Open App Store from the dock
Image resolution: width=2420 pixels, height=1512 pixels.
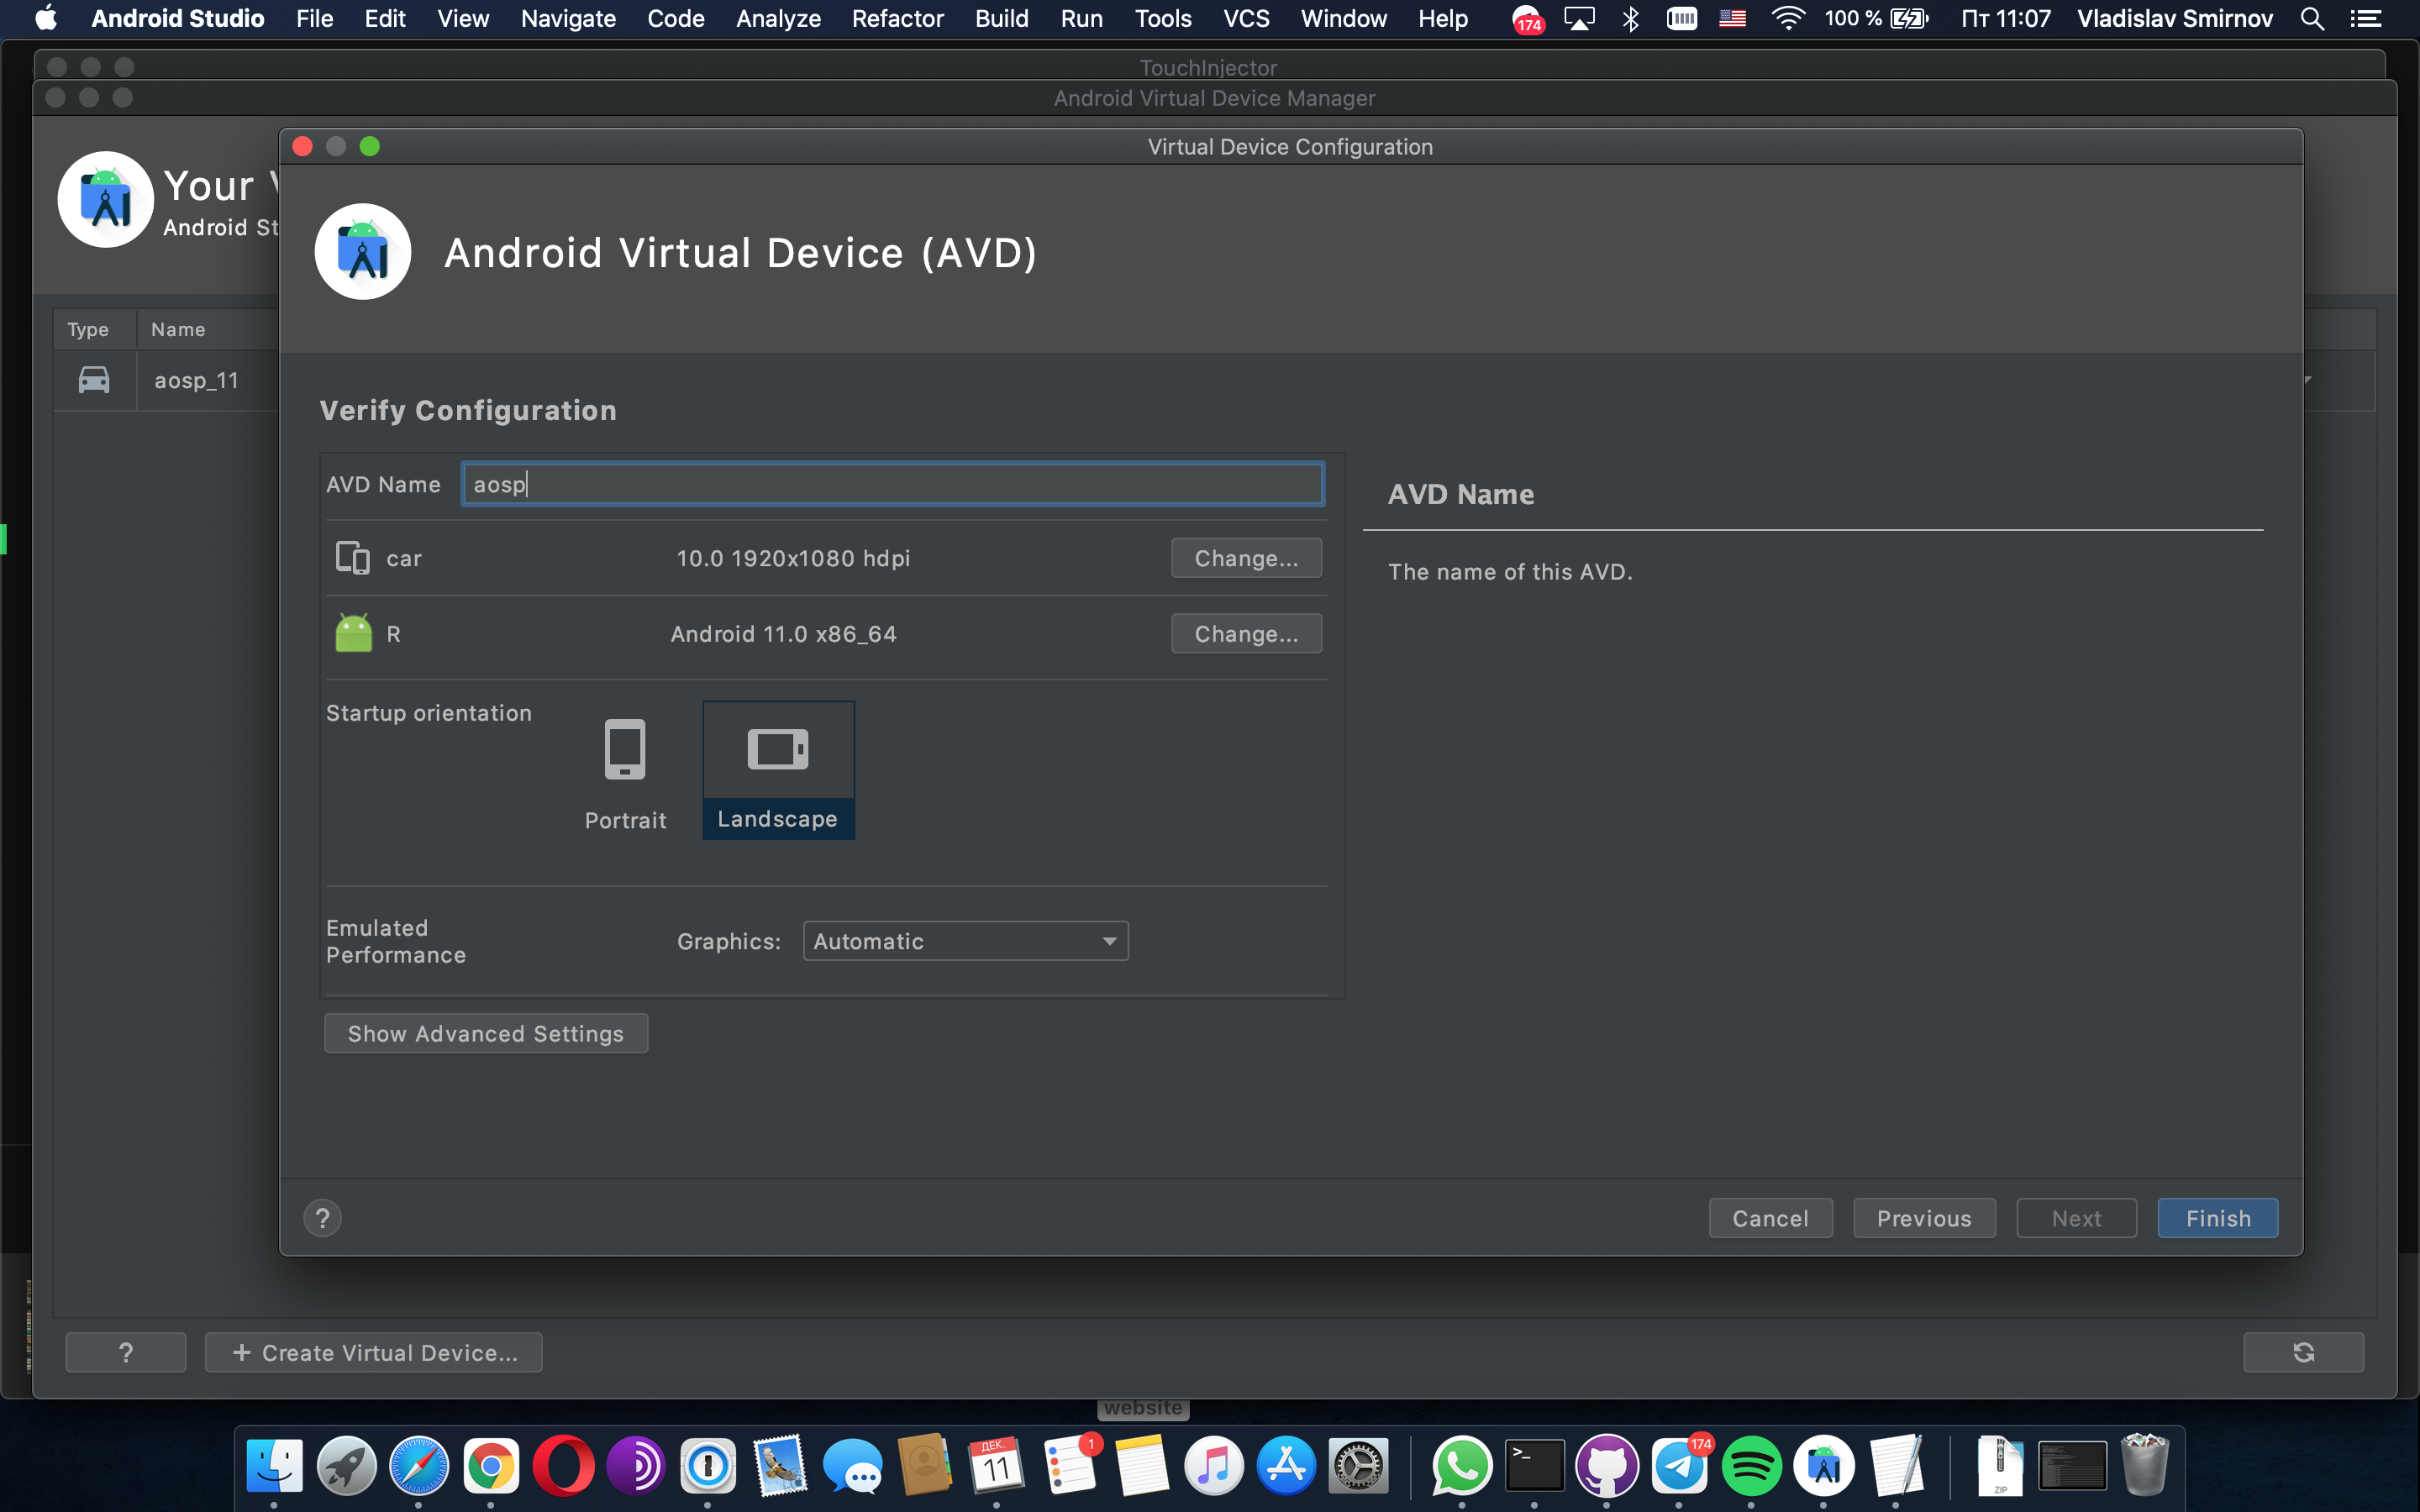click(x=1286, y=1466)
